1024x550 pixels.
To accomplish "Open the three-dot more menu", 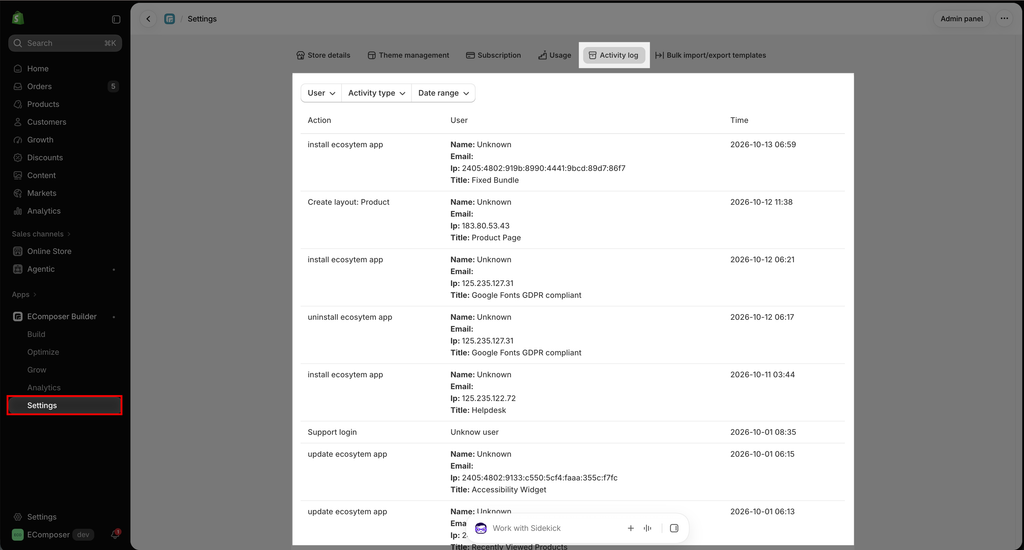I will [x=1004, y=19].
